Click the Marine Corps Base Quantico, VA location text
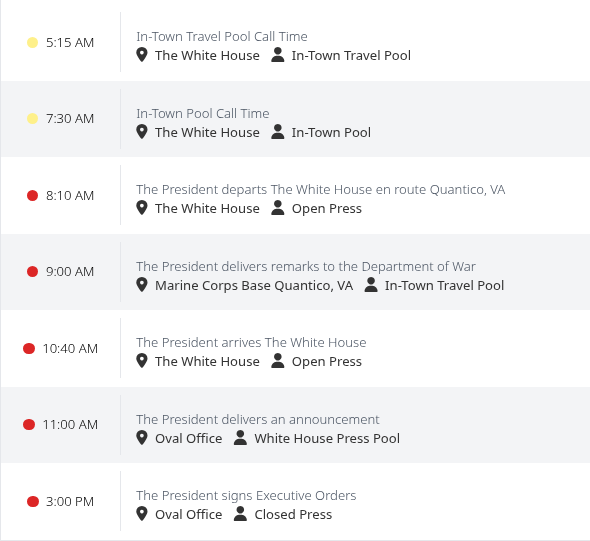The height and width of the screenshot is (541, 590). click(254, 286)
